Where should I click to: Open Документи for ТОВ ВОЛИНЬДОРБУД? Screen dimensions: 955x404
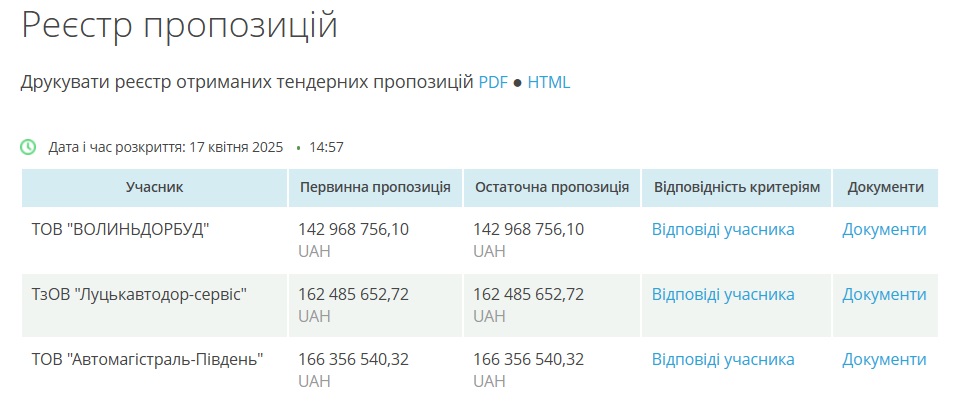[x=884, y=230]
